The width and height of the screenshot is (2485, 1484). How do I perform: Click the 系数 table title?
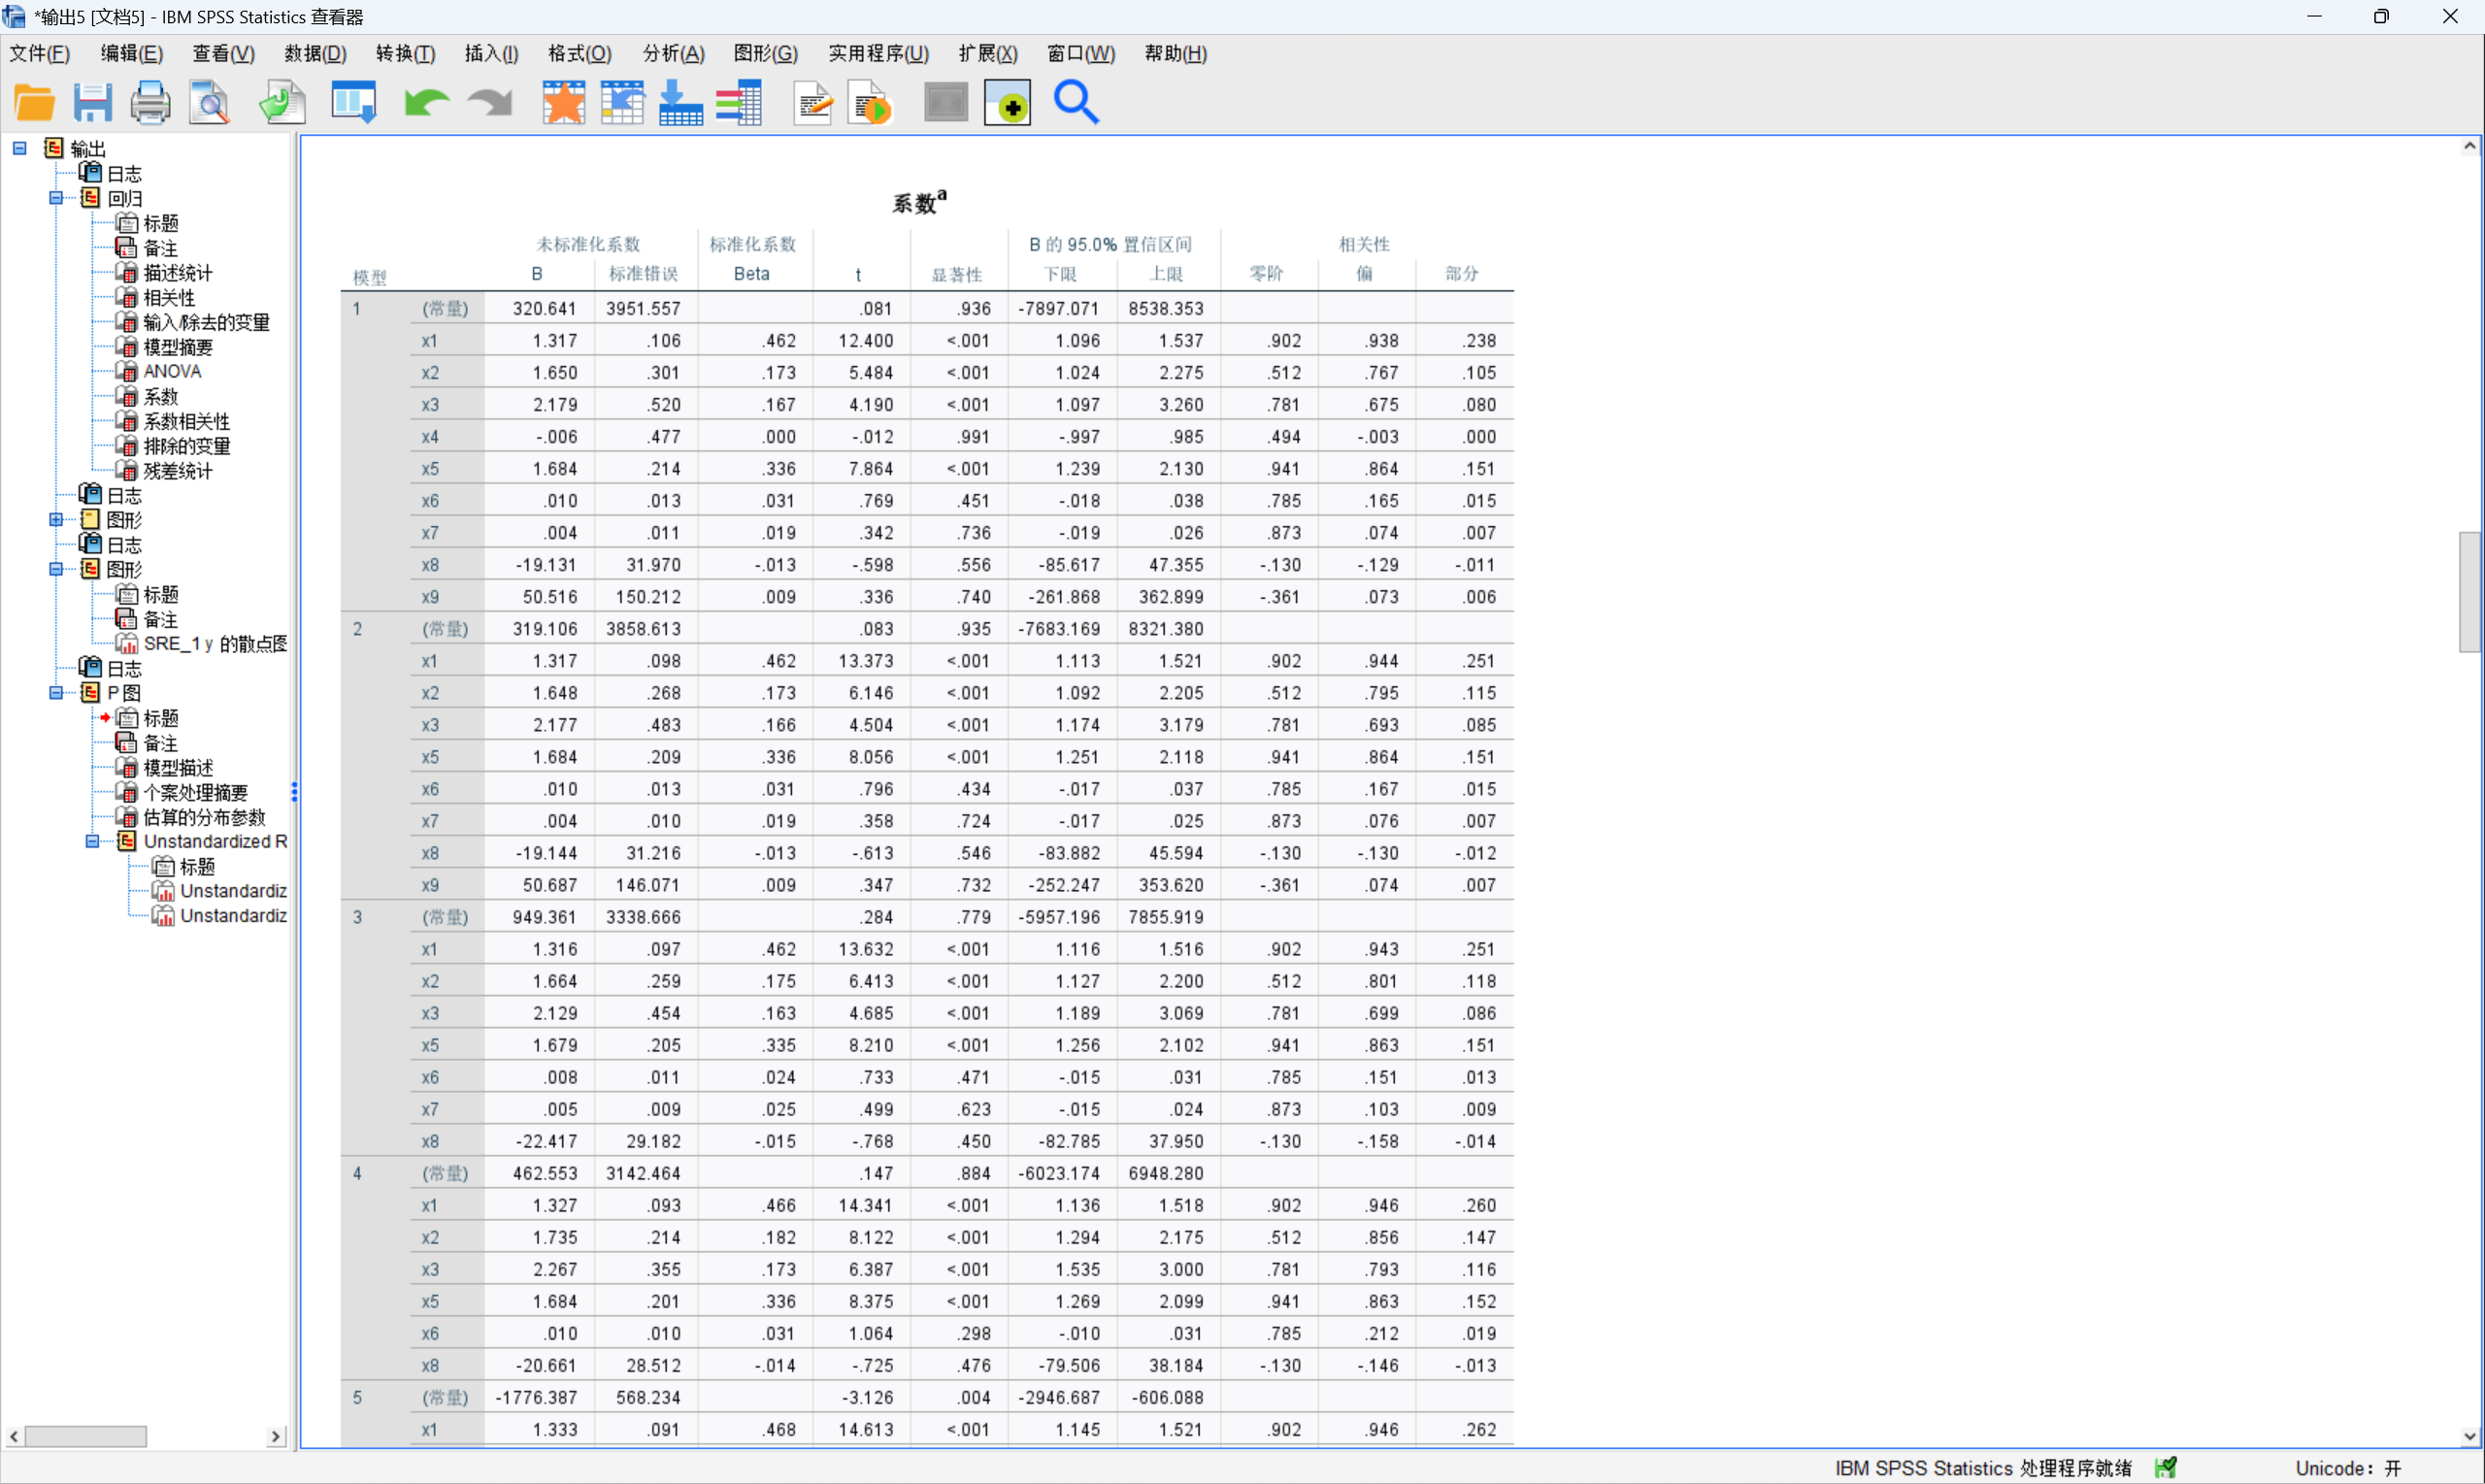[x=919, y=202]
